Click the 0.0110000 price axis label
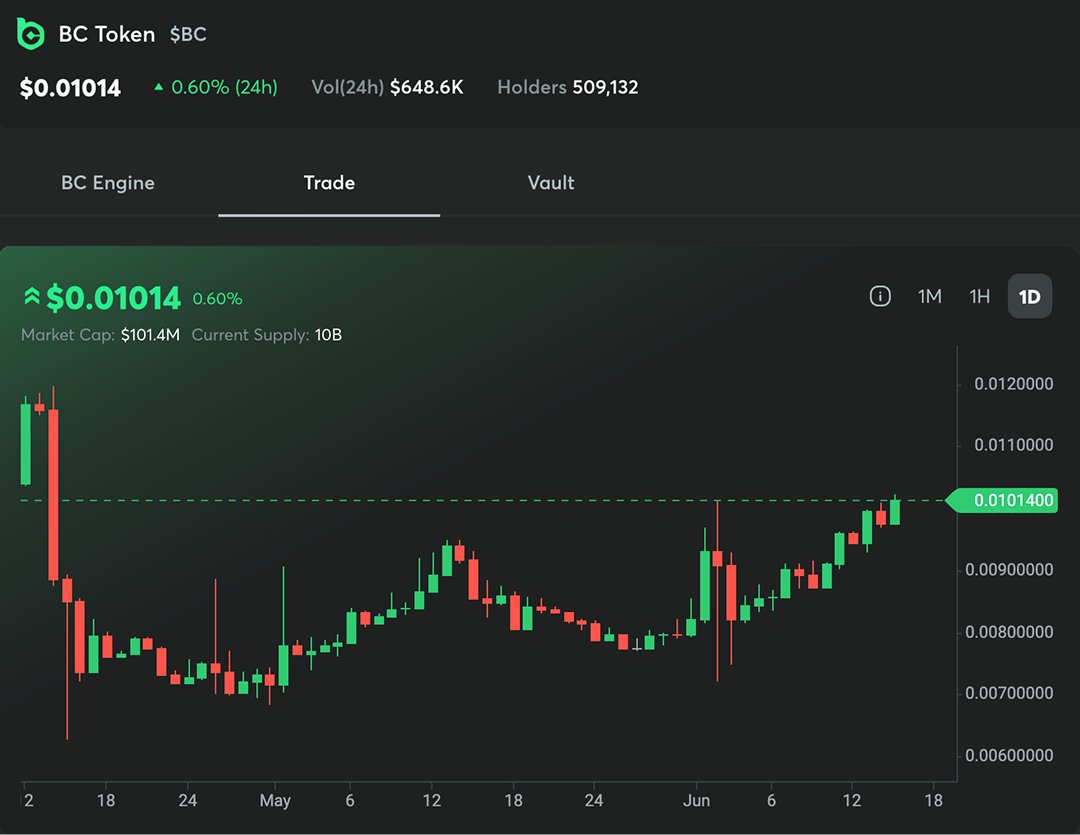This screenshot has height=835, width=1080. (1013, 445)
